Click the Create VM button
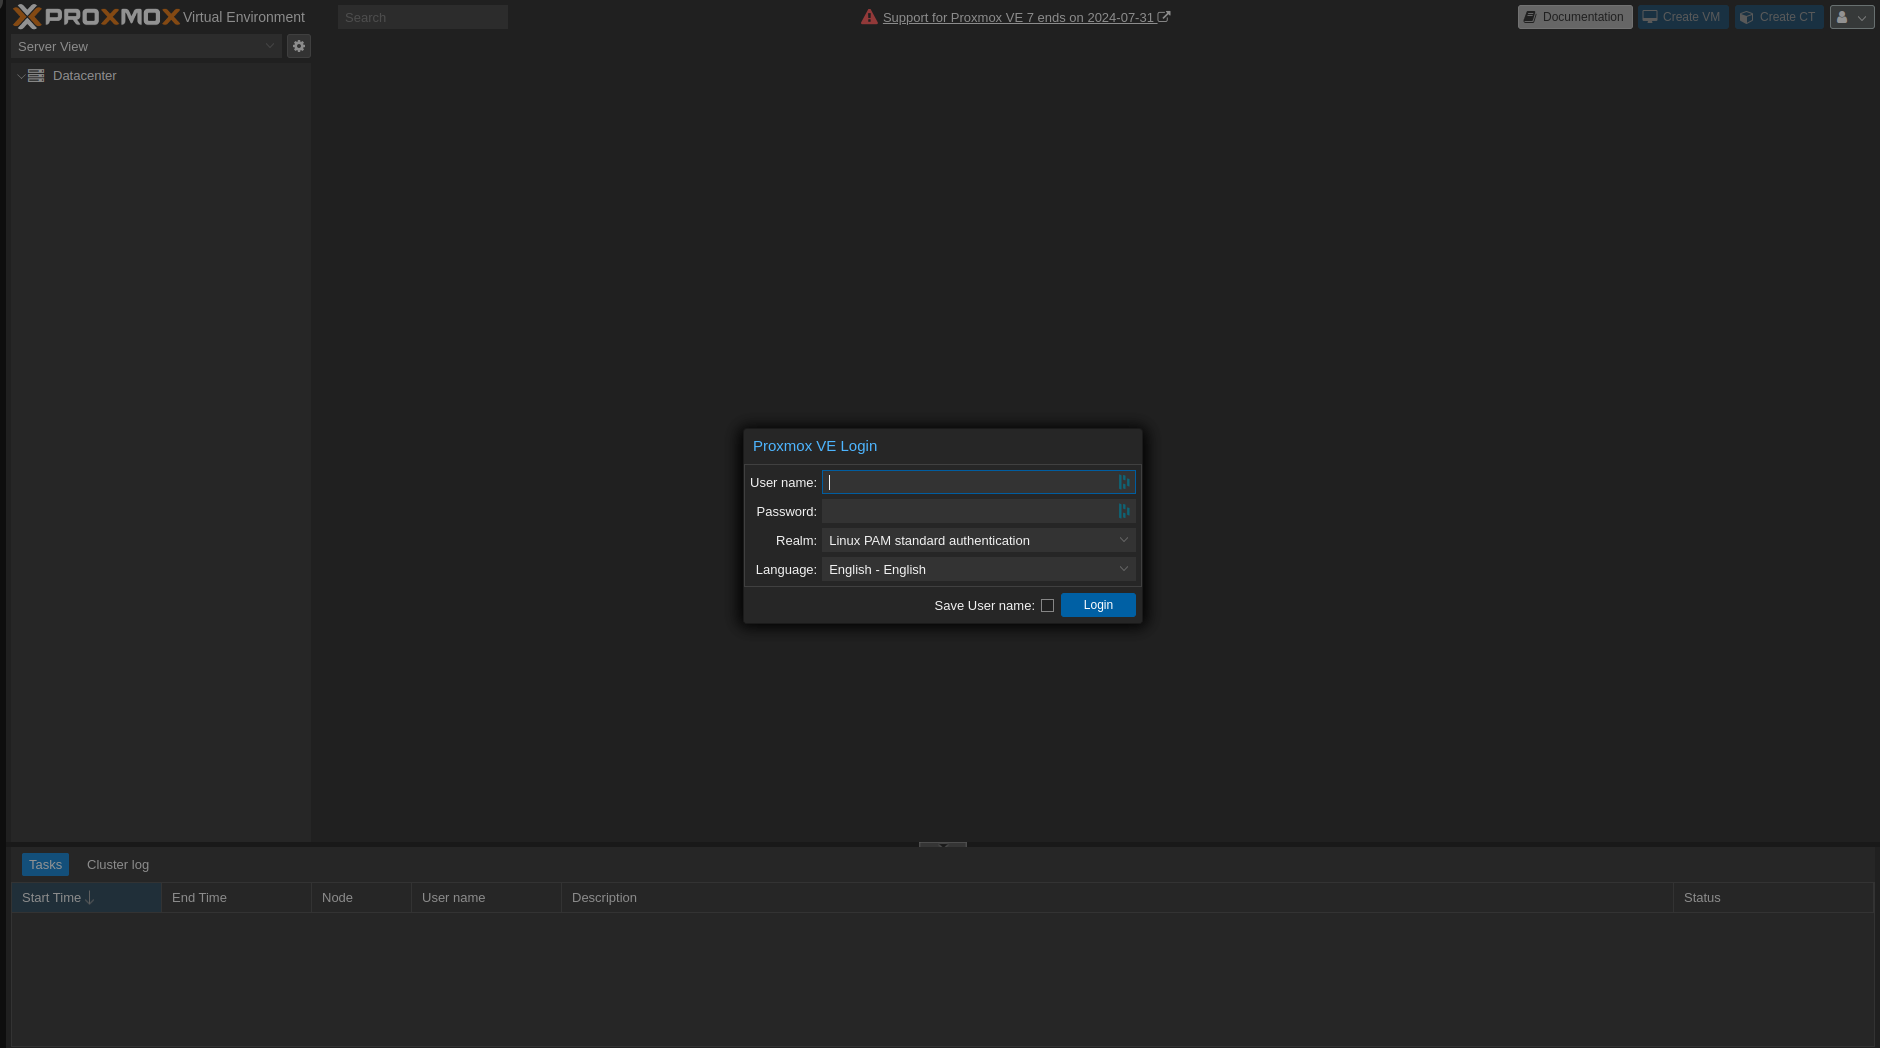Image resolution: width=1880 pixels, height=1048 pixels. click(1683, 17)
